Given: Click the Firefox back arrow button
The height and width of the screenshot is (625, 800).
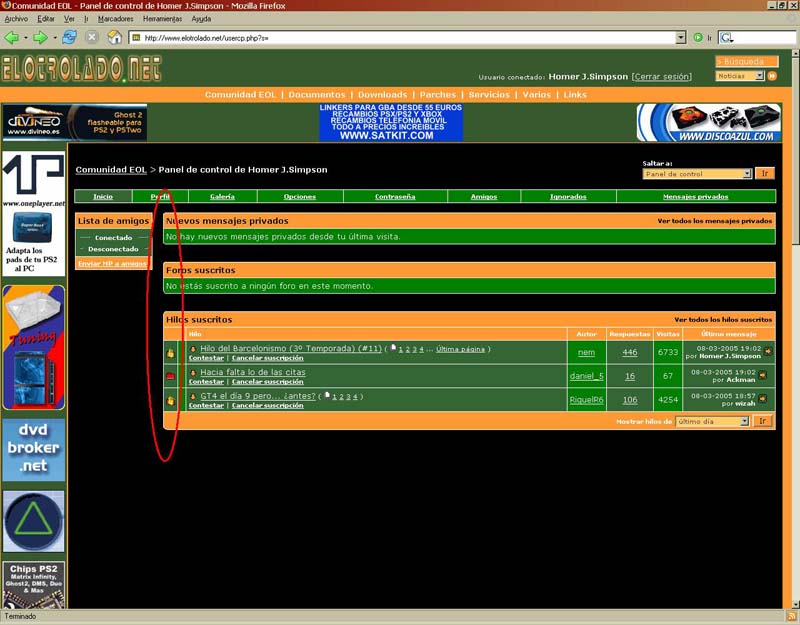Looking at the screenshot, I should (x=13, y=37).
